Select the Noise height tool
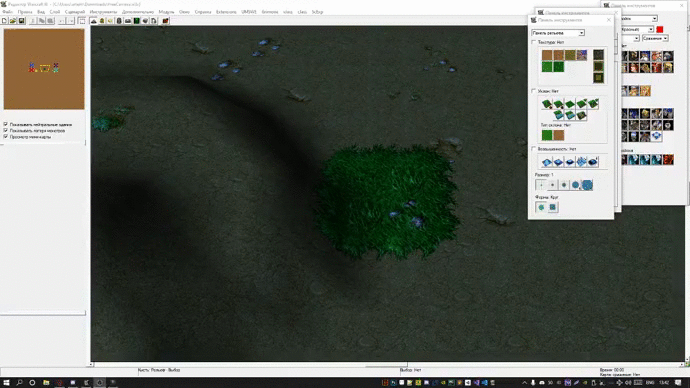Viewport: 690px width, 388px height. (x=581, y=162)
